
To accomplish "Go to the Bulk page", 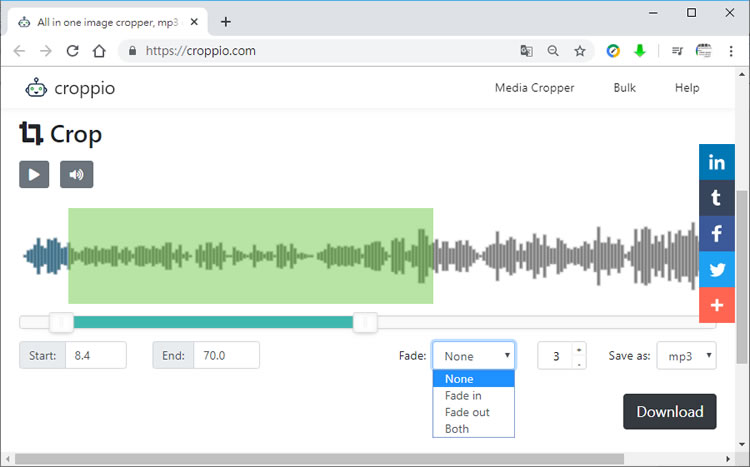I will (624, 88).
